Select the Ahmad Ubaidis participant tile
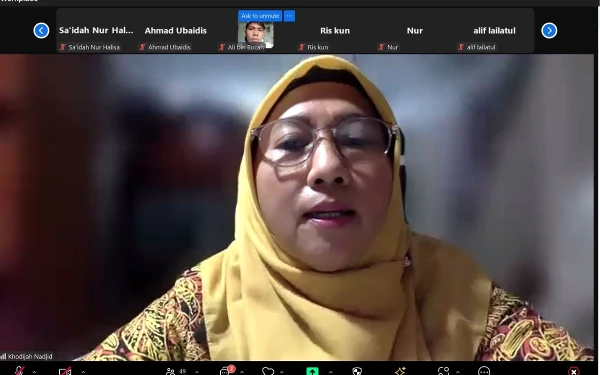This screenshot has height=375, width=600. tap(176, 31)
